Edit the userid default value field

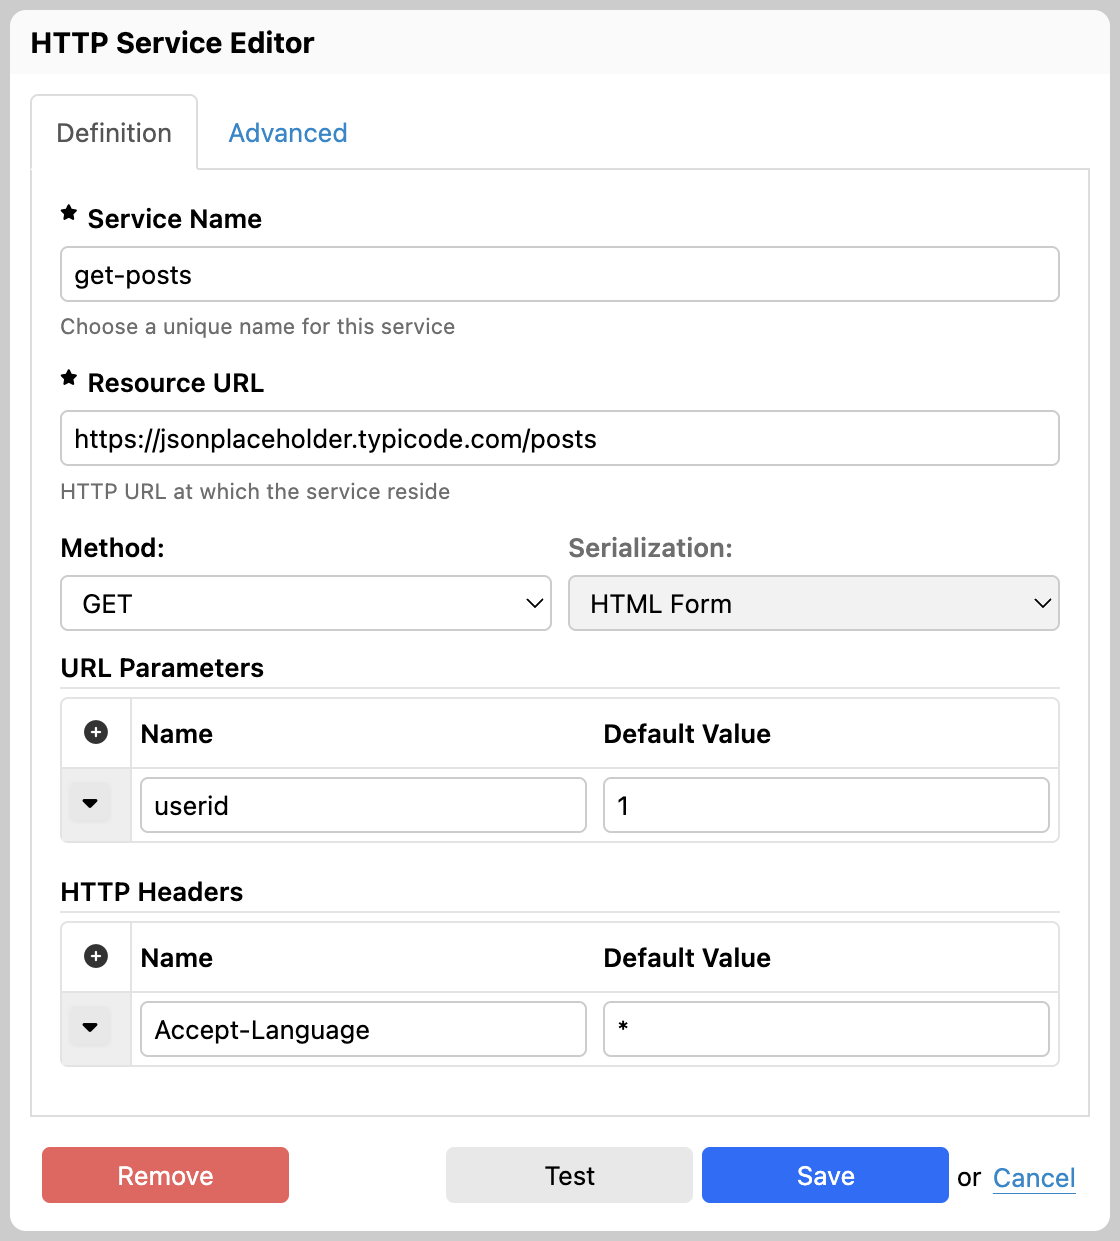pyautogui.click(x=826, y=805)
